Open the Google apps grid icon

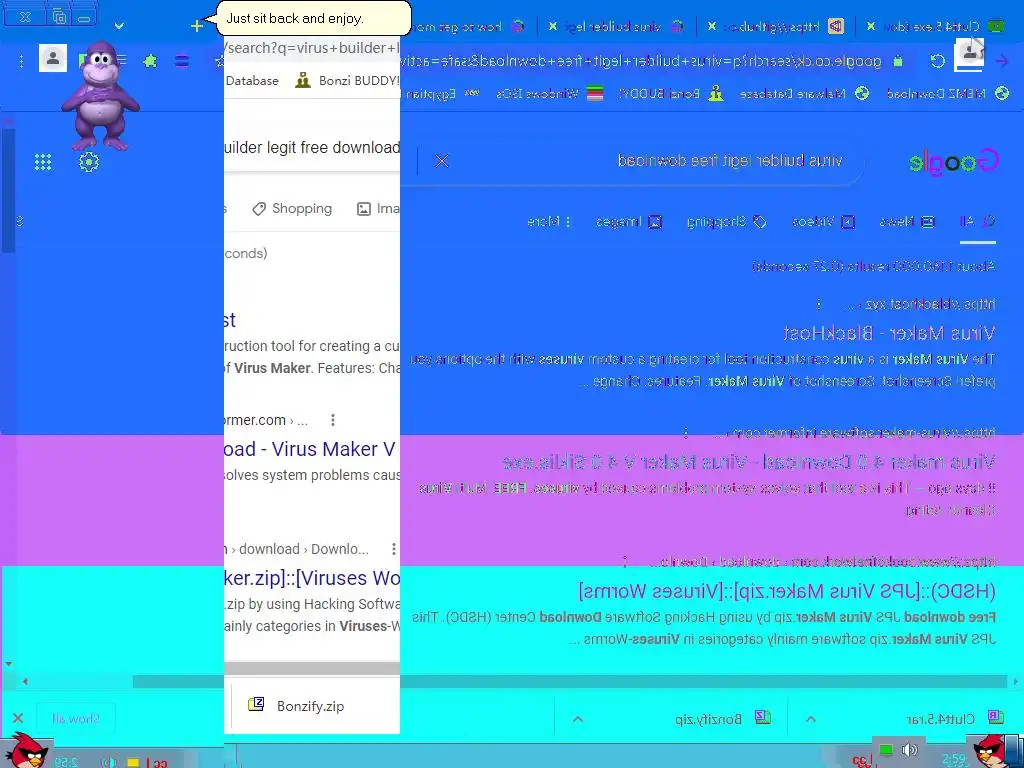(43, 162)
